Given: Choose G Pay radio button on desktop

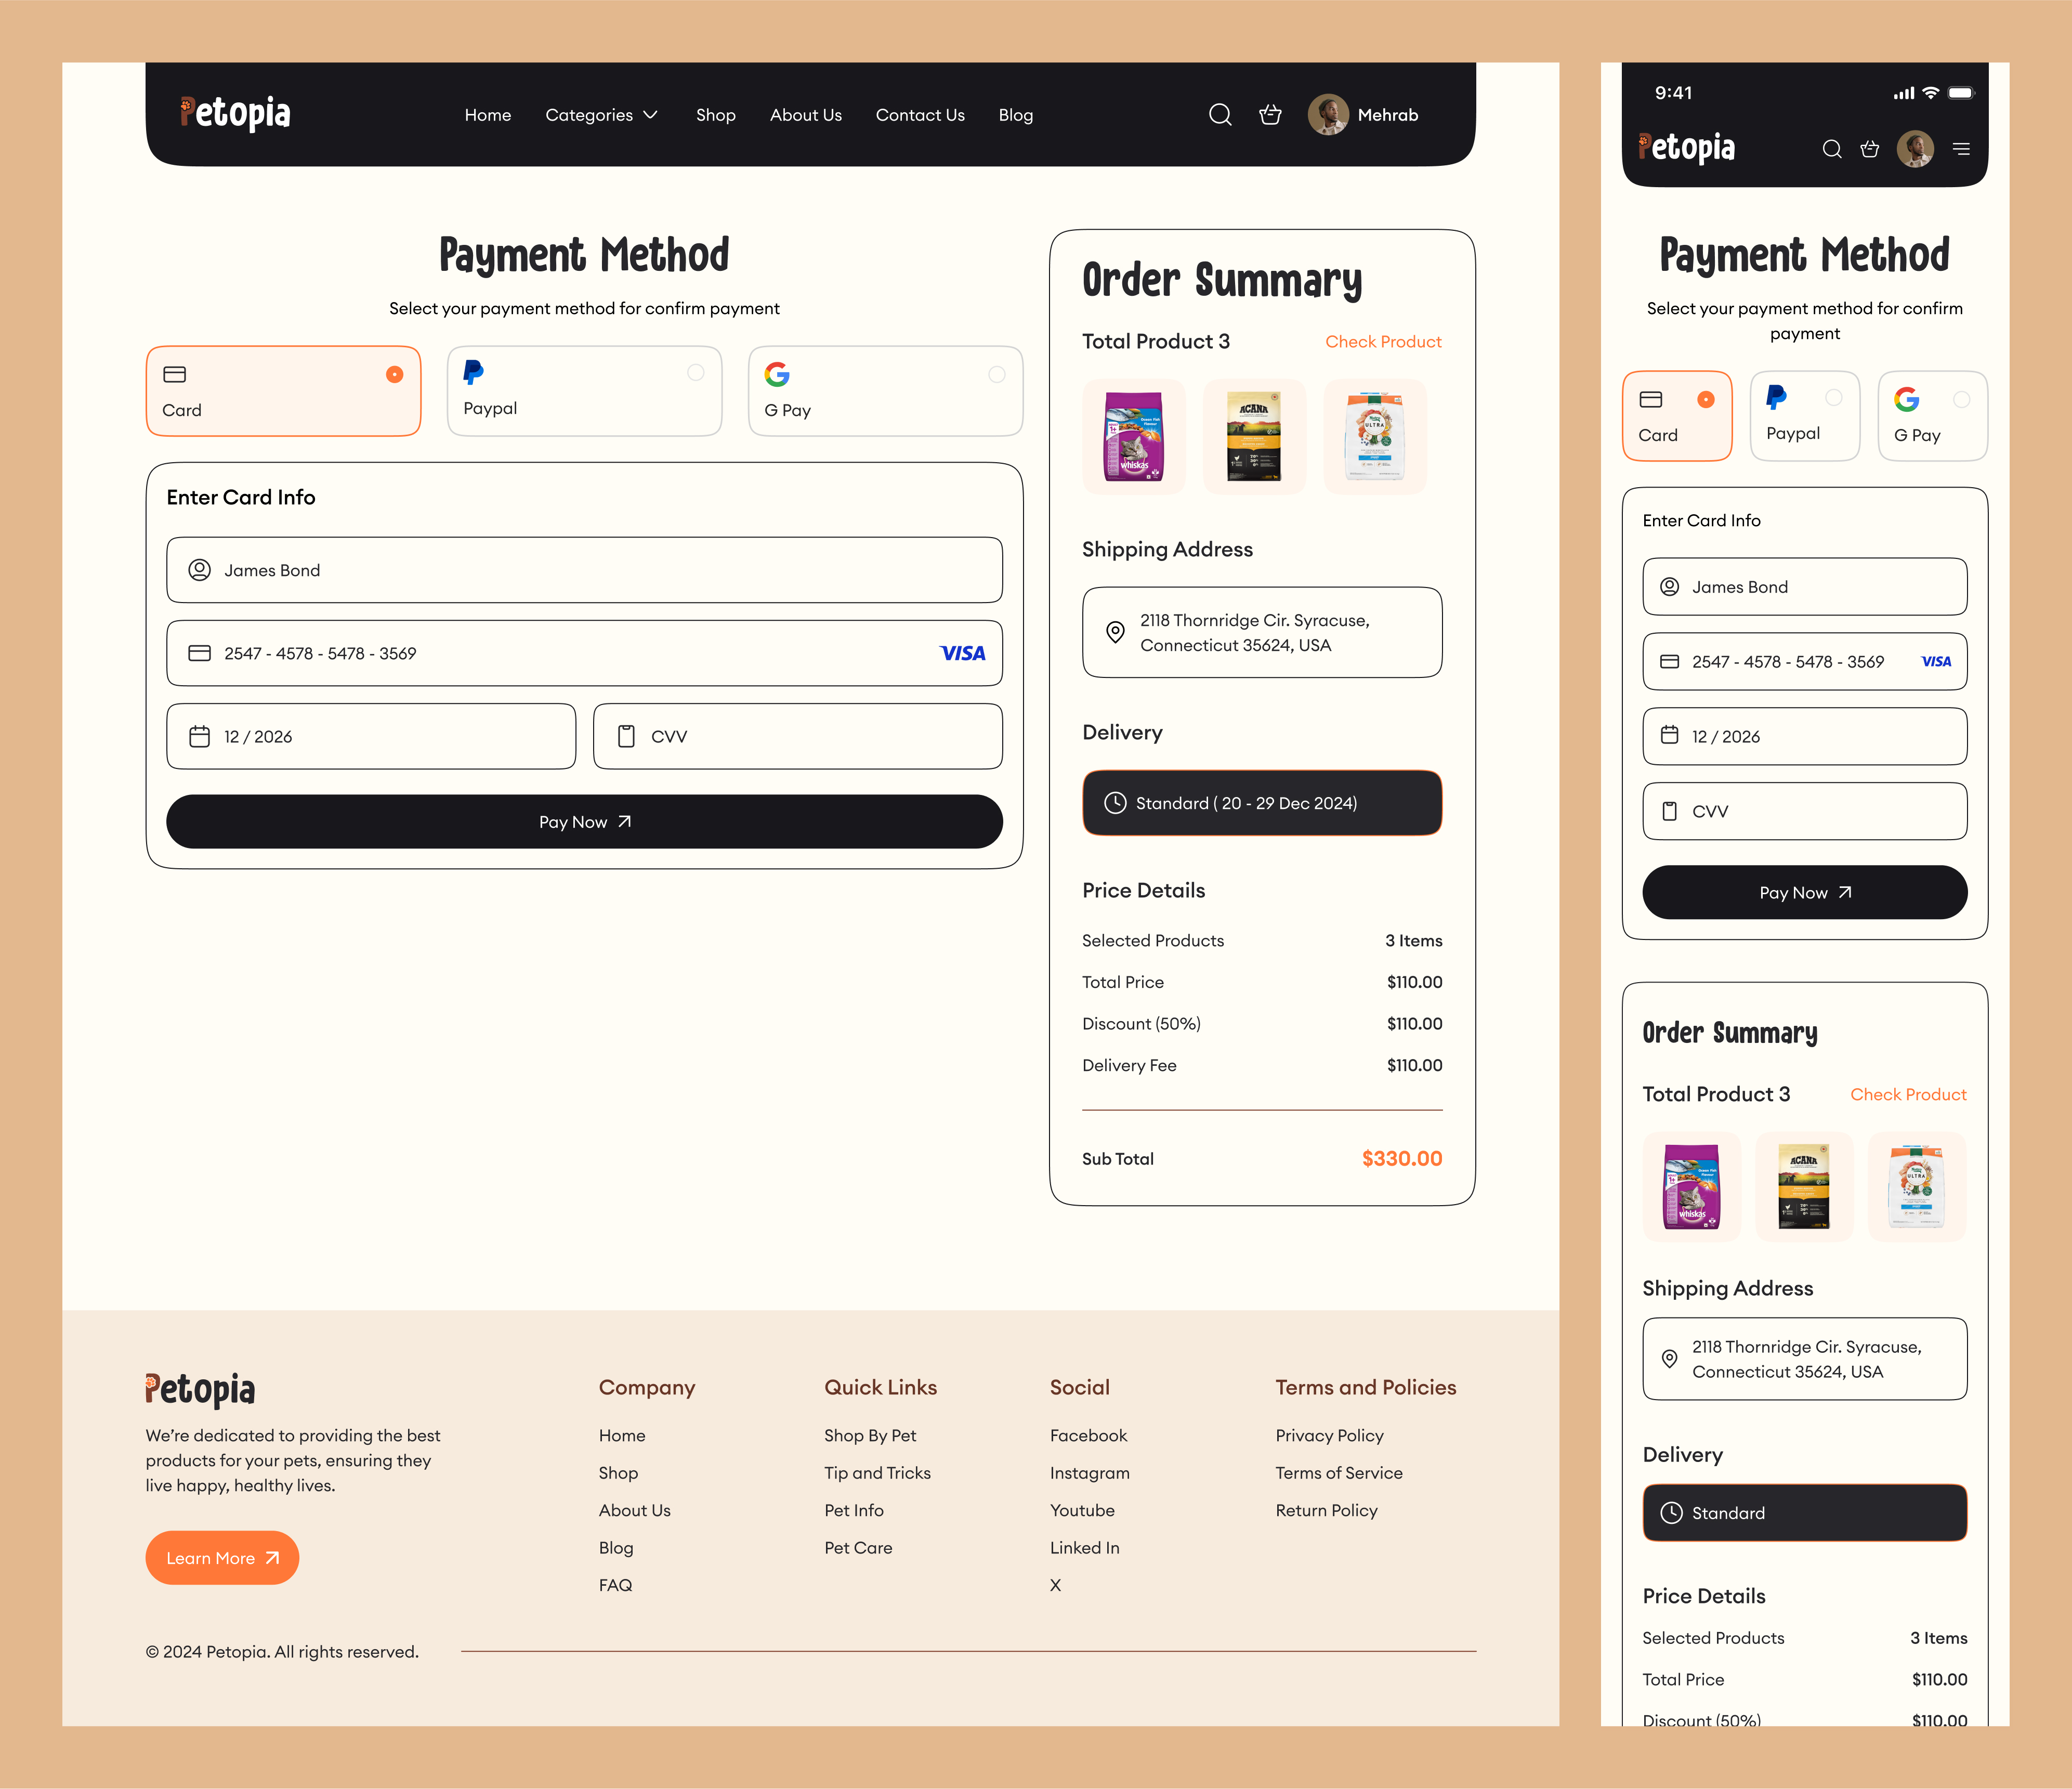Looking at the screenshot, I should coord(996,374).
